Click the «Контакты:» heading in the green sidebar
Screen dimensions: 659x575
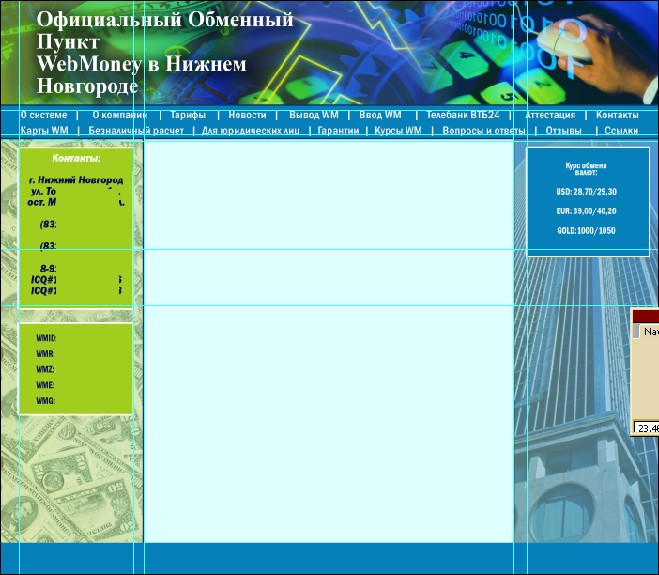point(76,158)
